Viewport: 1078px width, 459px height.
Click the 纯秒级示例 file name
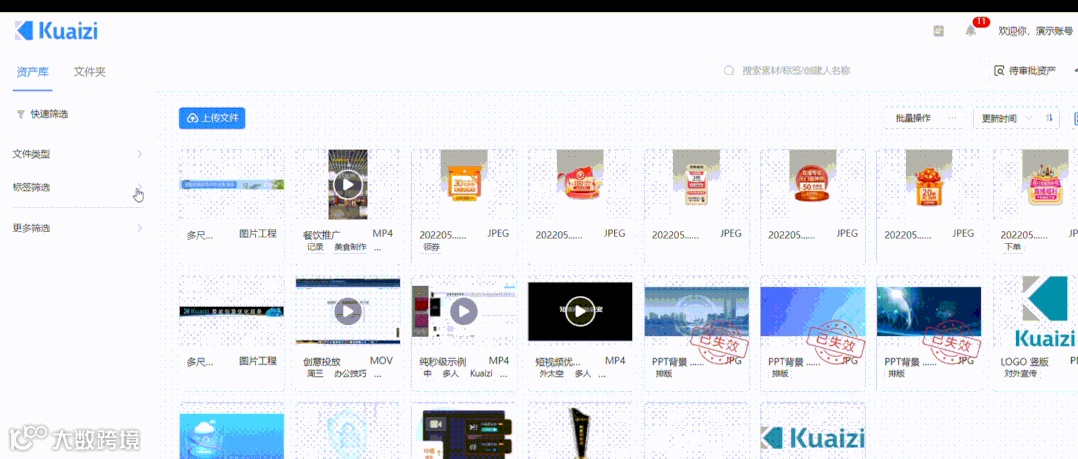click(x=443, y=361)
